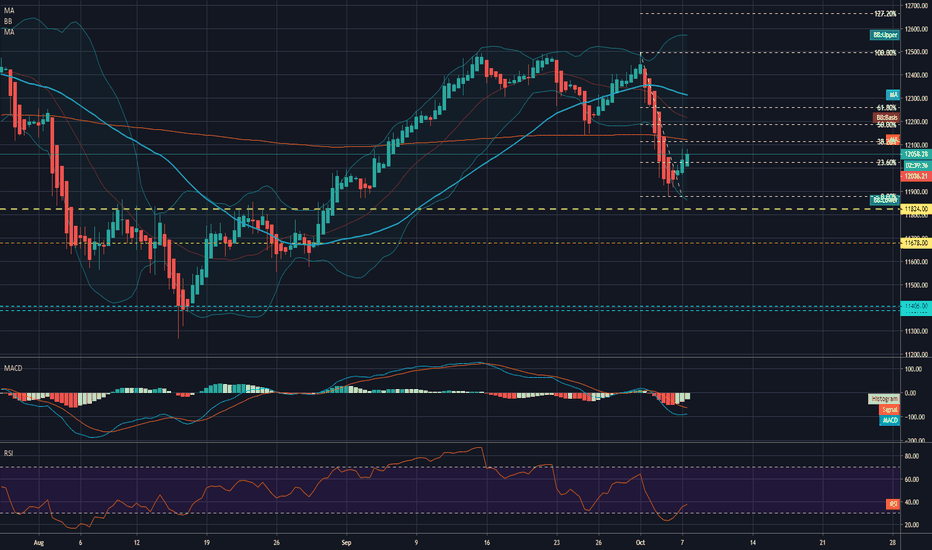Select the BB:Lower label tag
The image size is (932, 550).
point(884,200)
